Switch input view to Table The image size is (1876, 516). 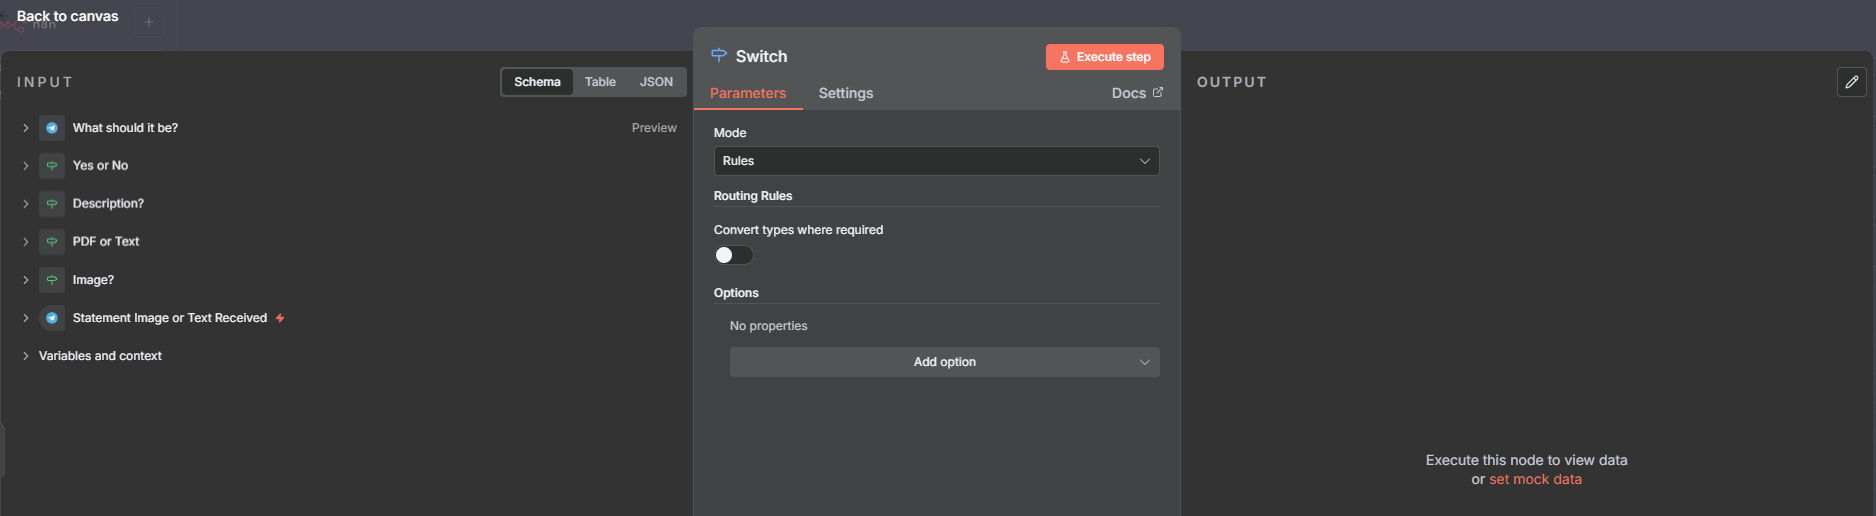[600, 82]
